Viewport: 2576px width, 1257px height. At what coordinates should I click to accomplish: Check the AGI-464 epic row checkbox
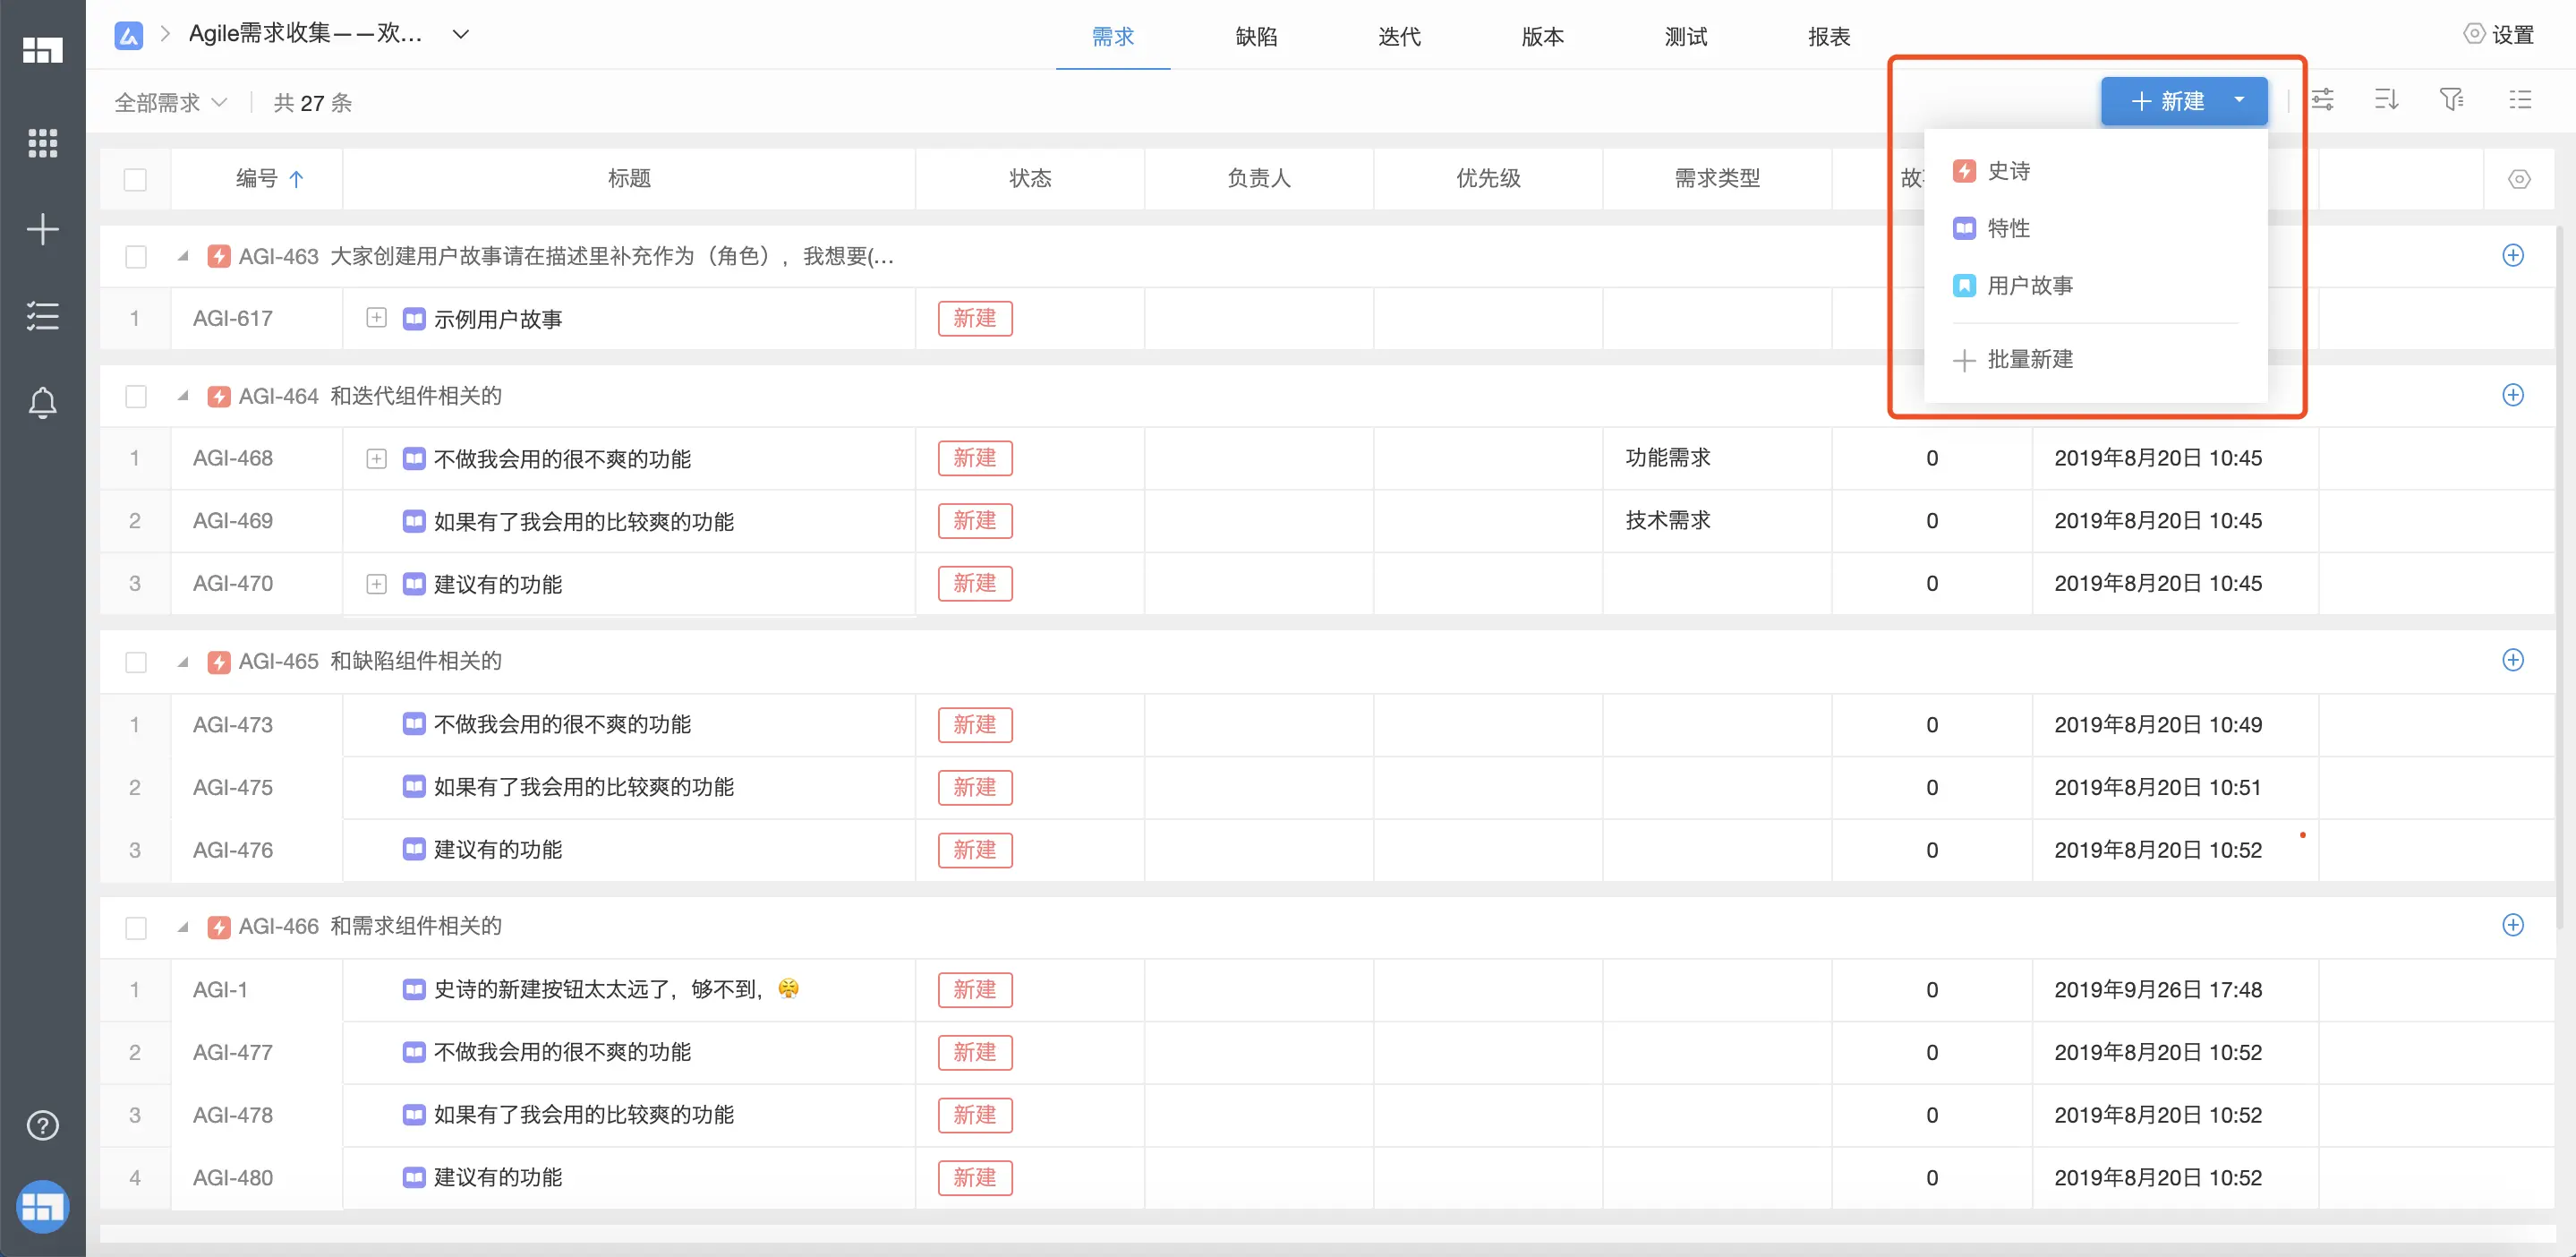(136, 396)
